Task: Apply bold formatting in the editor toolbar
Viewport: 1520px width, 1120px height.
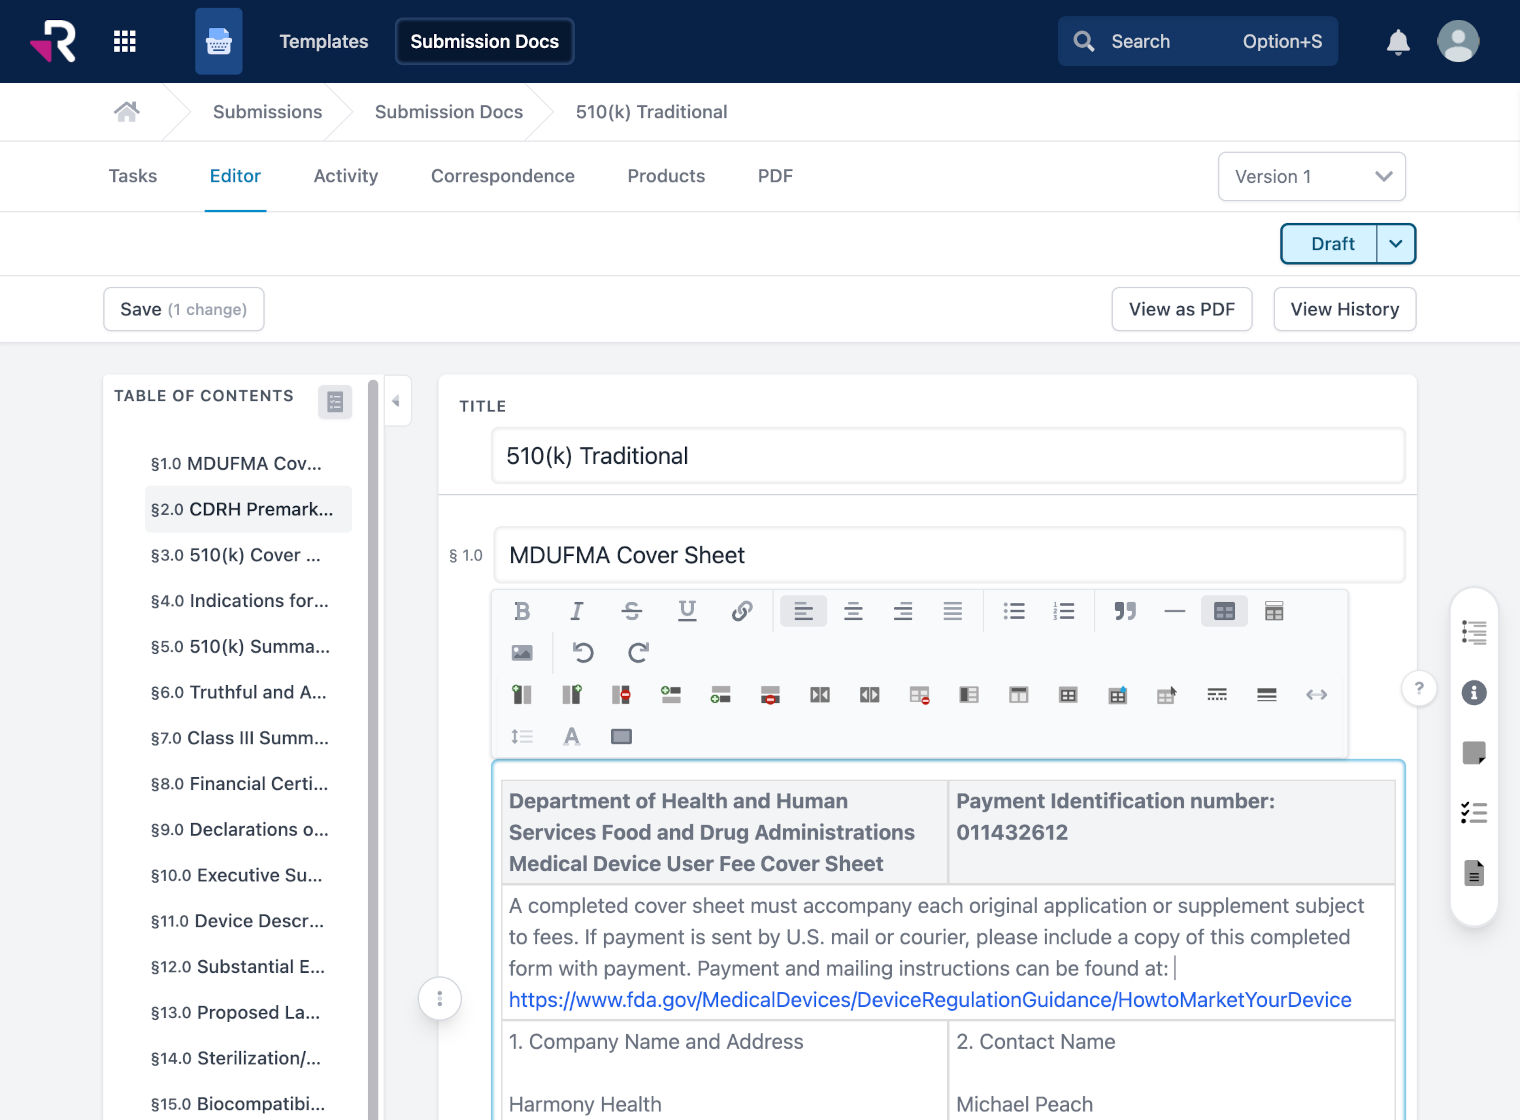Action: pos(522,611)
